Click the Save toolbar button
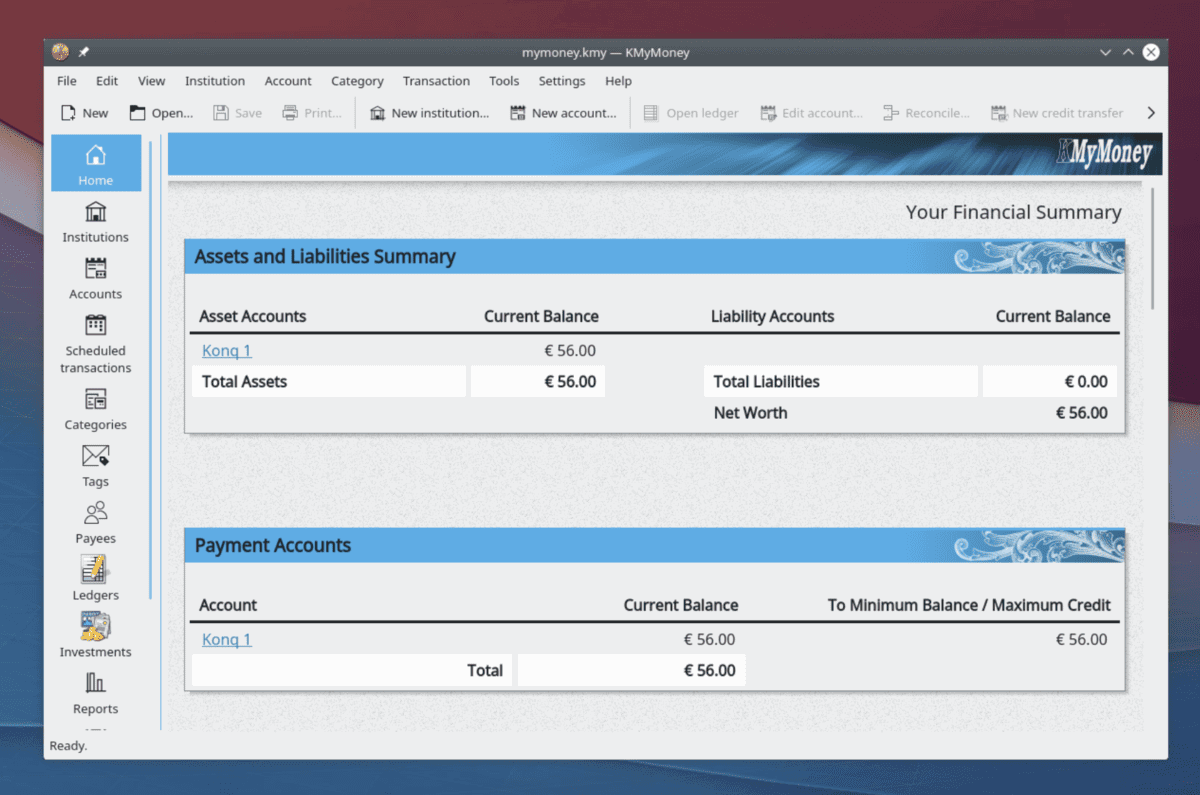This screenshot has height=795, width=1200. (237, 113)
